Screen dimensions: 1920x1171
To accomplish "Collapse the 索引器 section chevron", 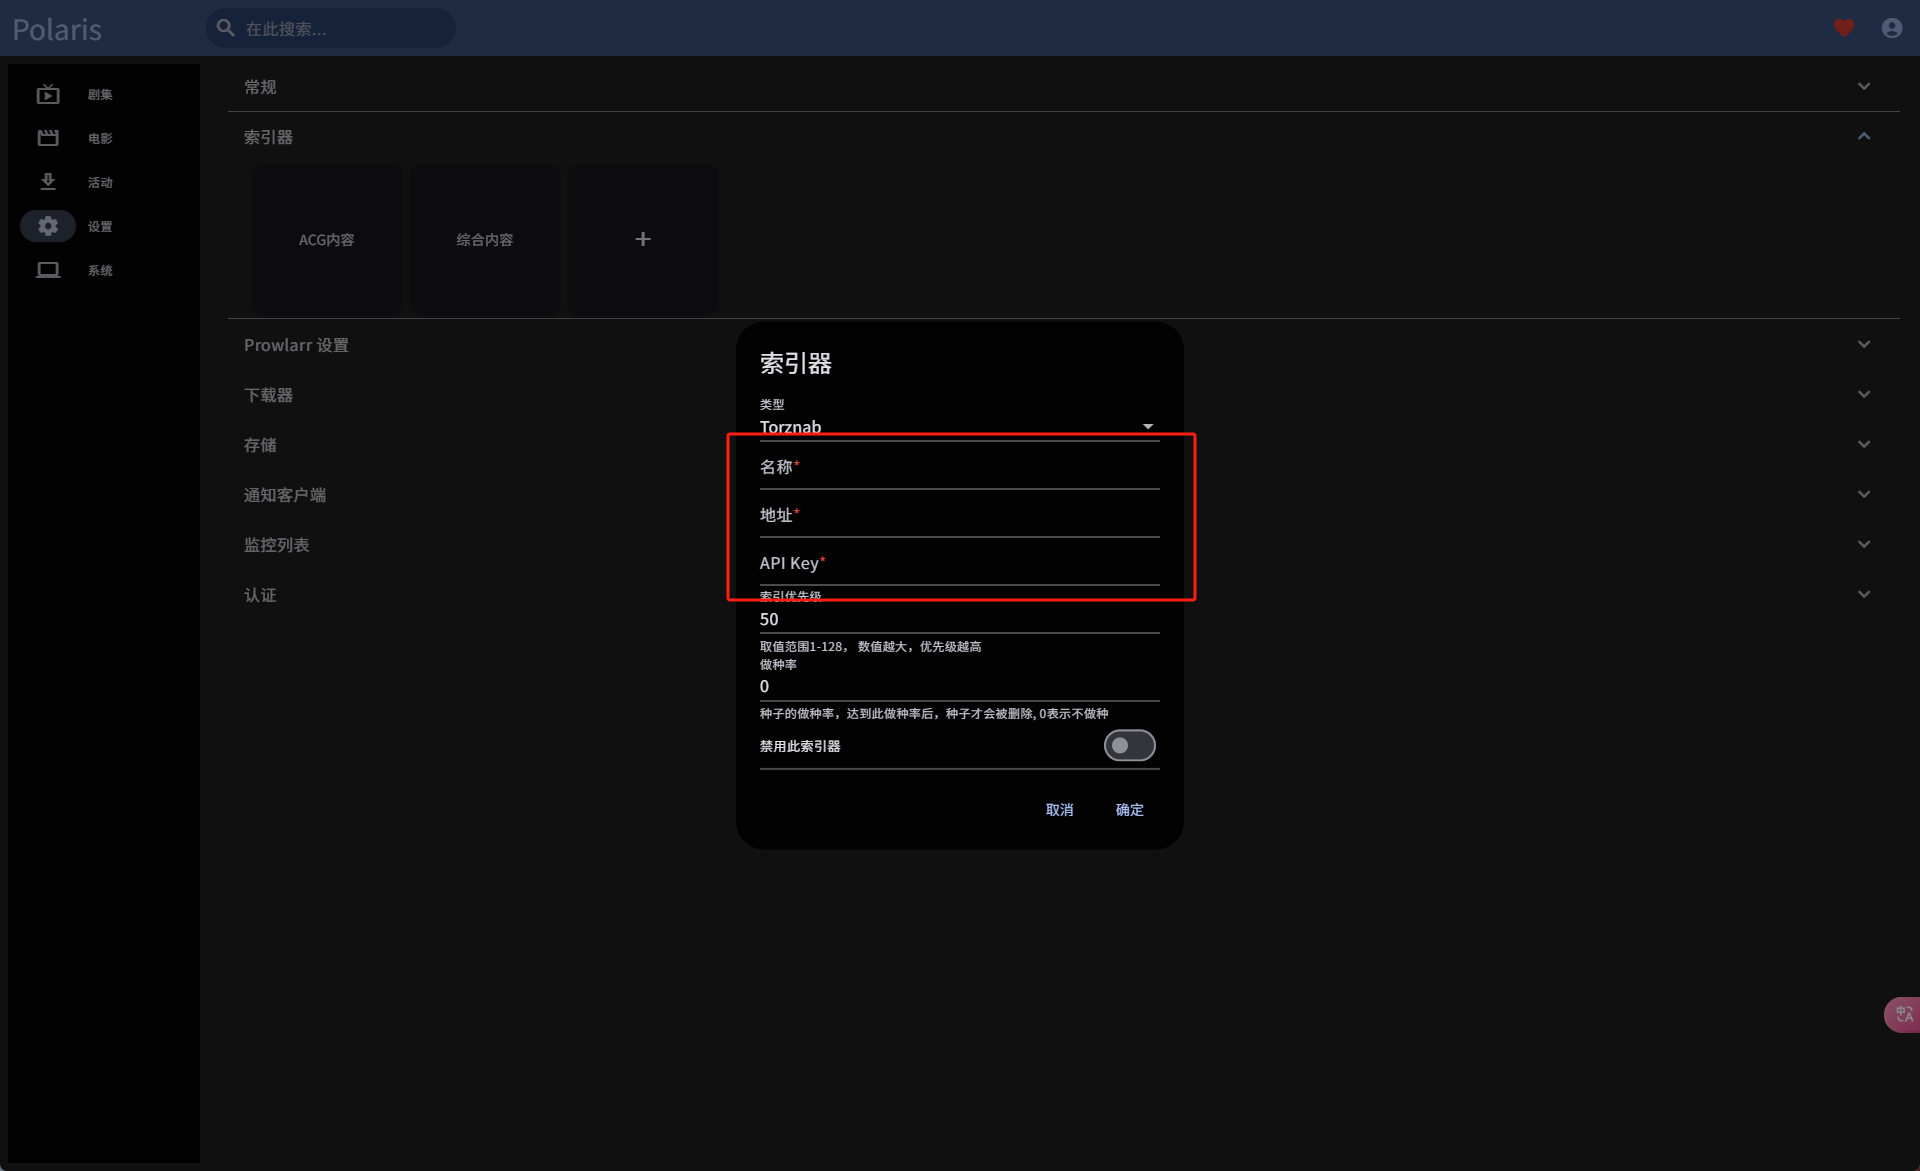I will (1864, 136).
